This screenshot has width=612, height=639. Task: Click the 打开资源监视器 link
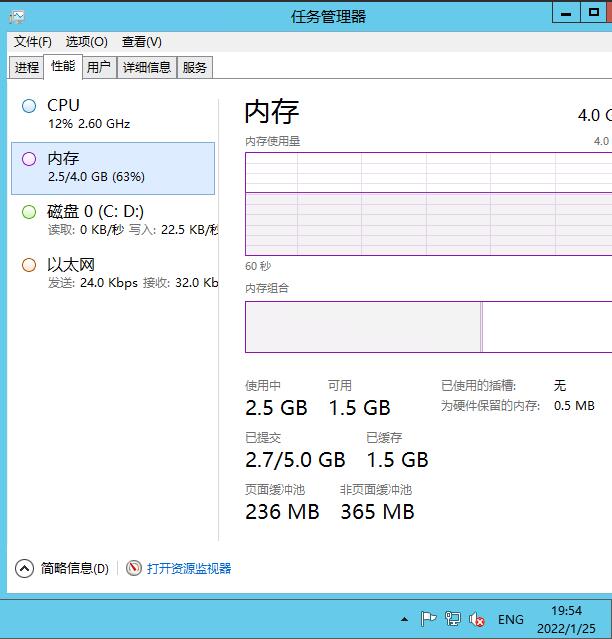[x=189, y=568]
